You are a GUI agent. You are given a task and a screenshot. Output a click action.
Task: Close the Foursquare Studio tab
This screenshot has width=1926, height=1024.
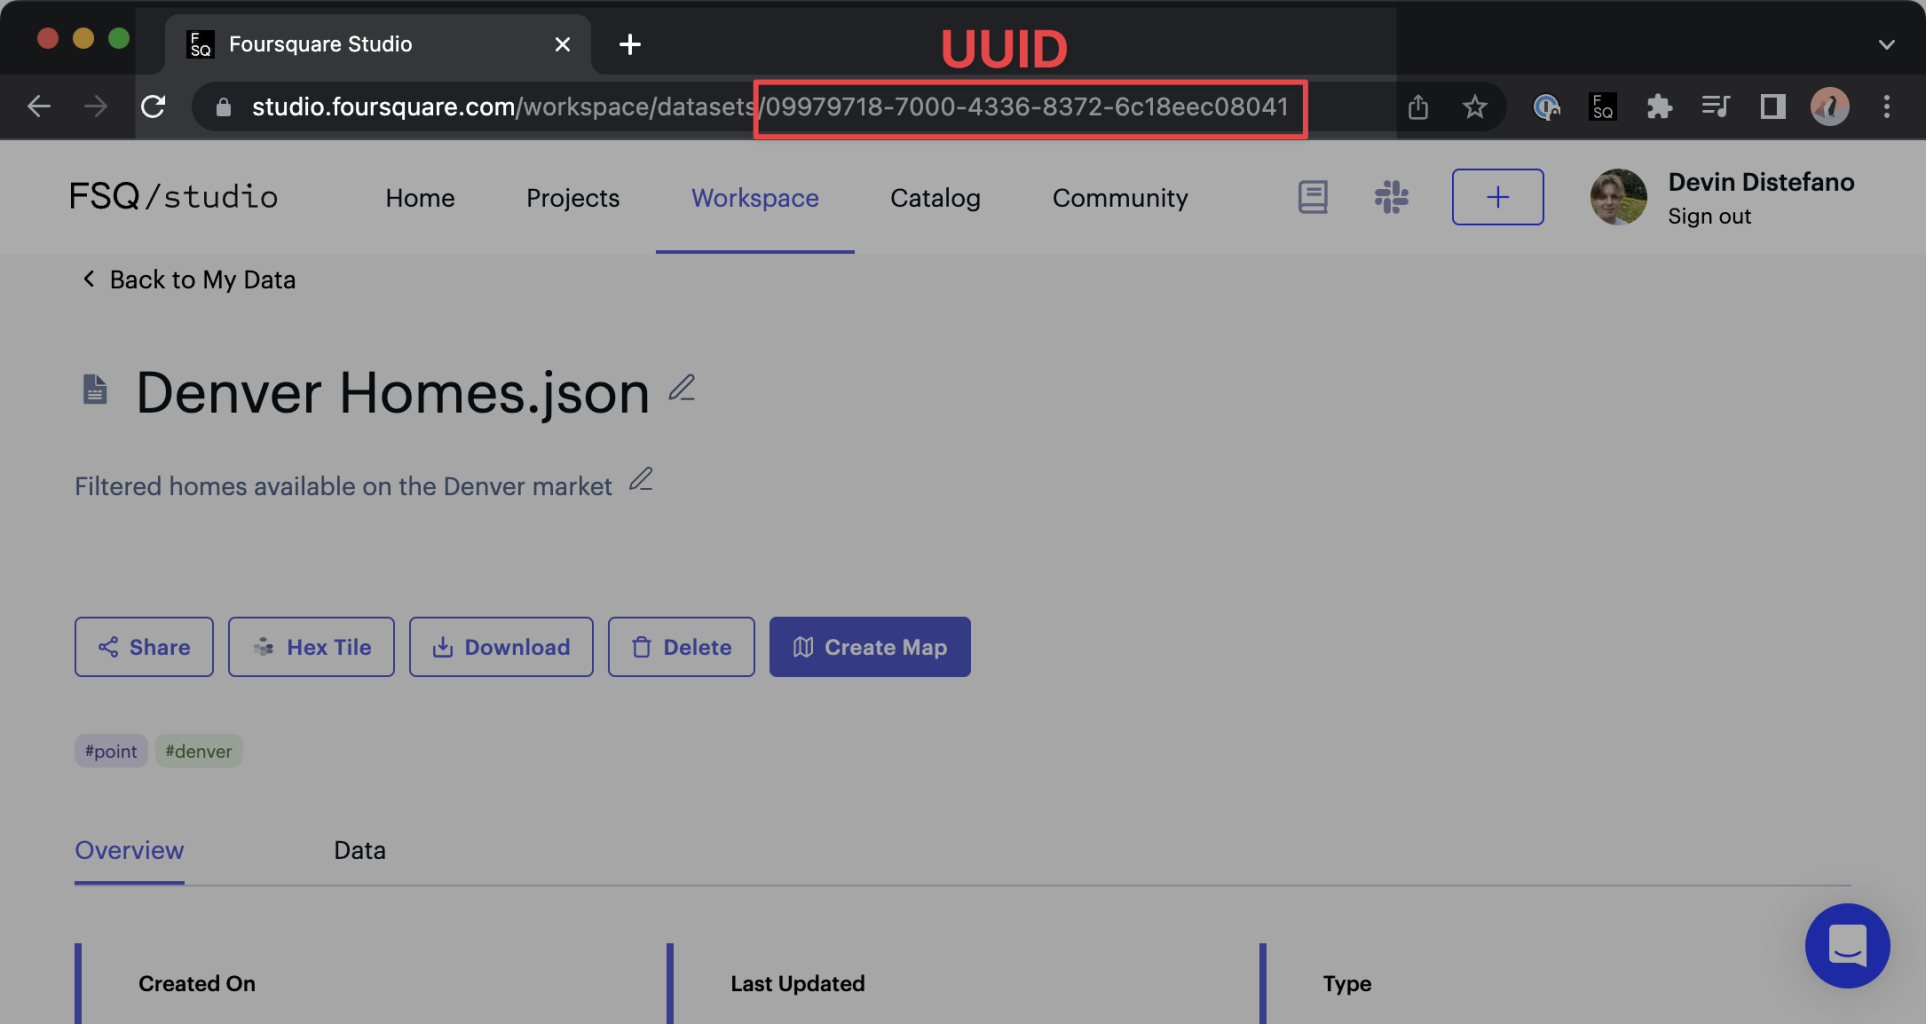(x=562, y=44)
